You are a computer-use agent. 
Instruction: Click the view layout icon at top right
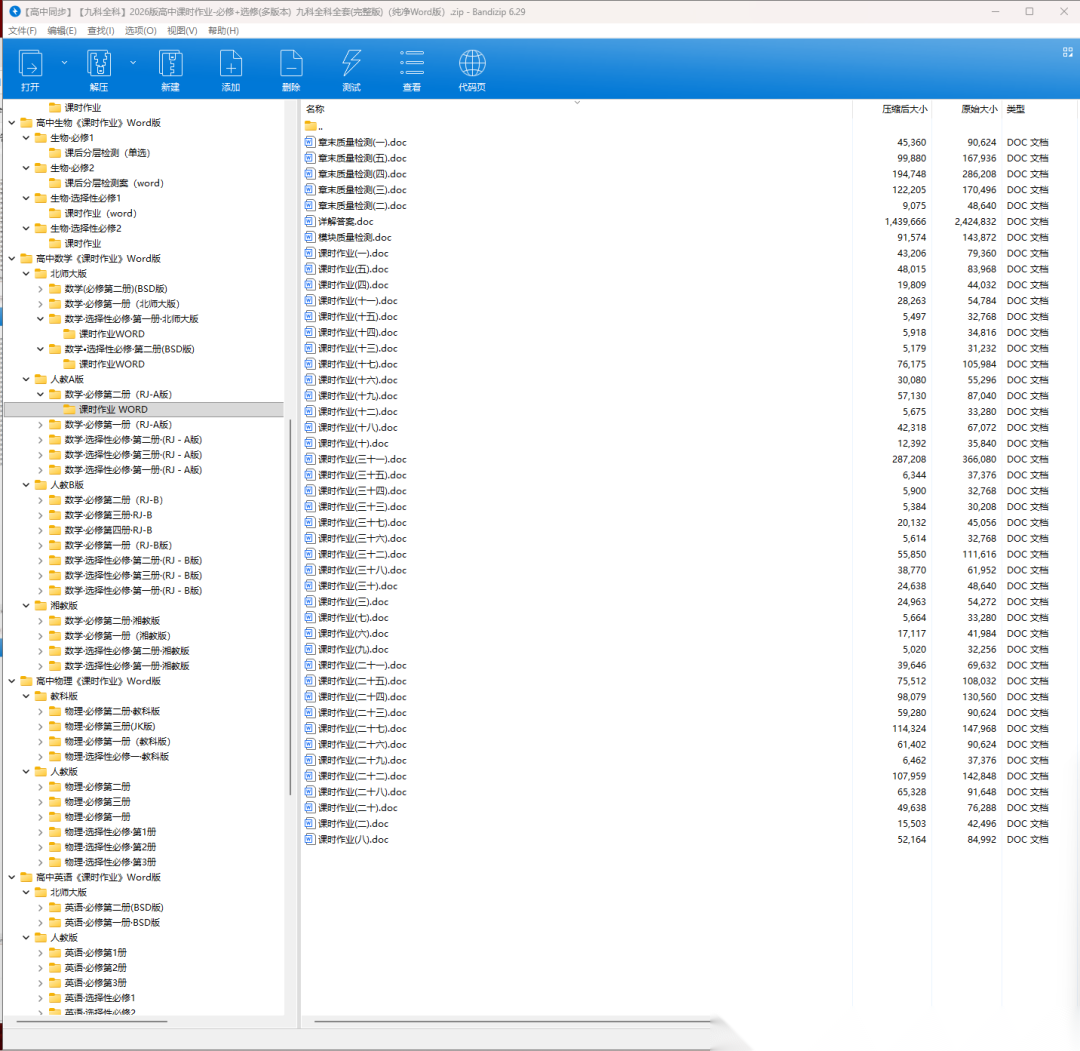(1067, 52)
